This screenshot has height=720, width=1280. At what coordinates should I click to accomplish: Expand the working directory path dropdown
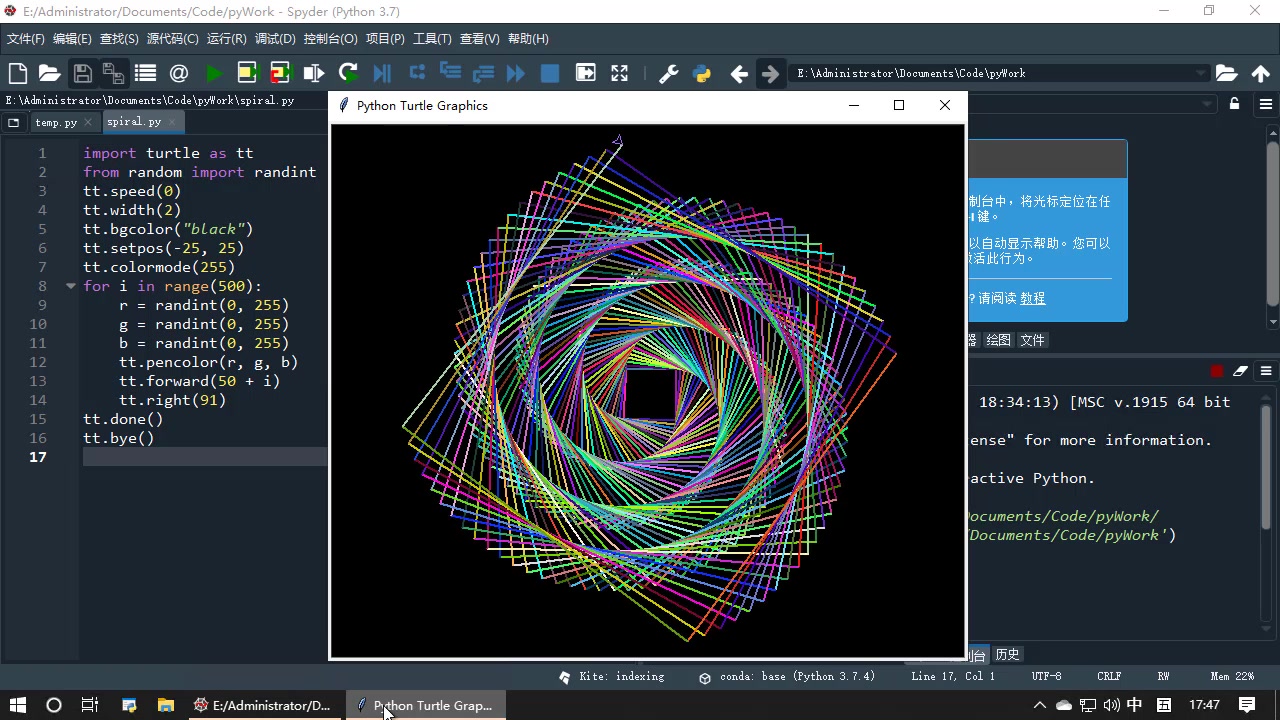[1201, 73]
